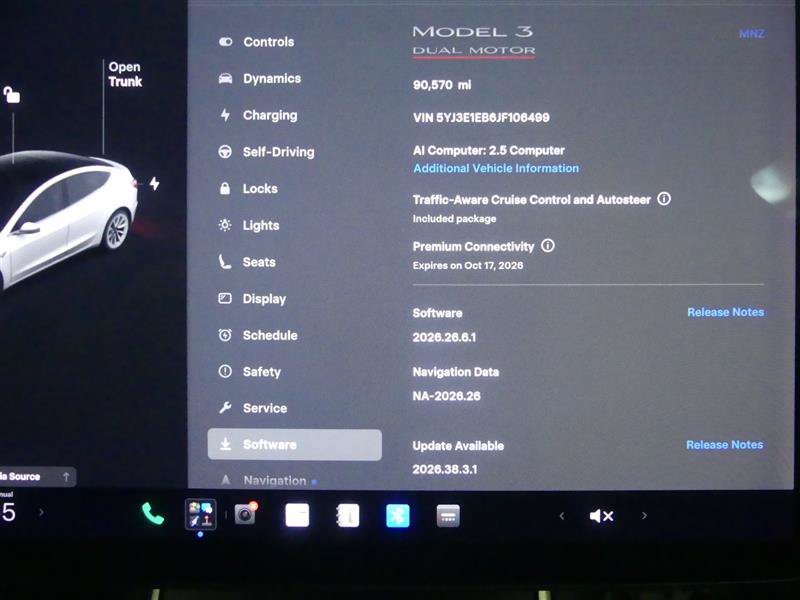Open the app launcher icon in the dock

200,514
